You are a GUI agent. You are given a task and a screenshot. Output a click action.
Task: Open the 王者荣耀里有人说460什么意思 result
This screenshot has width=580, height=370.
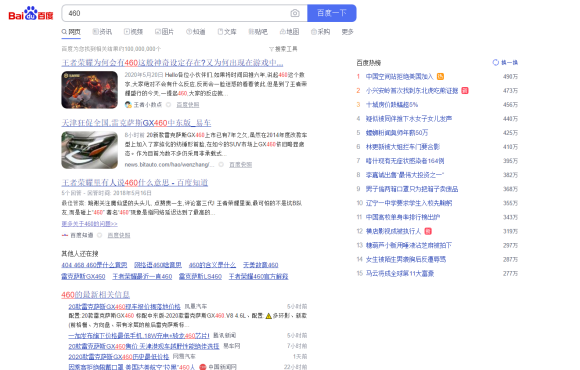click(135, 183)
